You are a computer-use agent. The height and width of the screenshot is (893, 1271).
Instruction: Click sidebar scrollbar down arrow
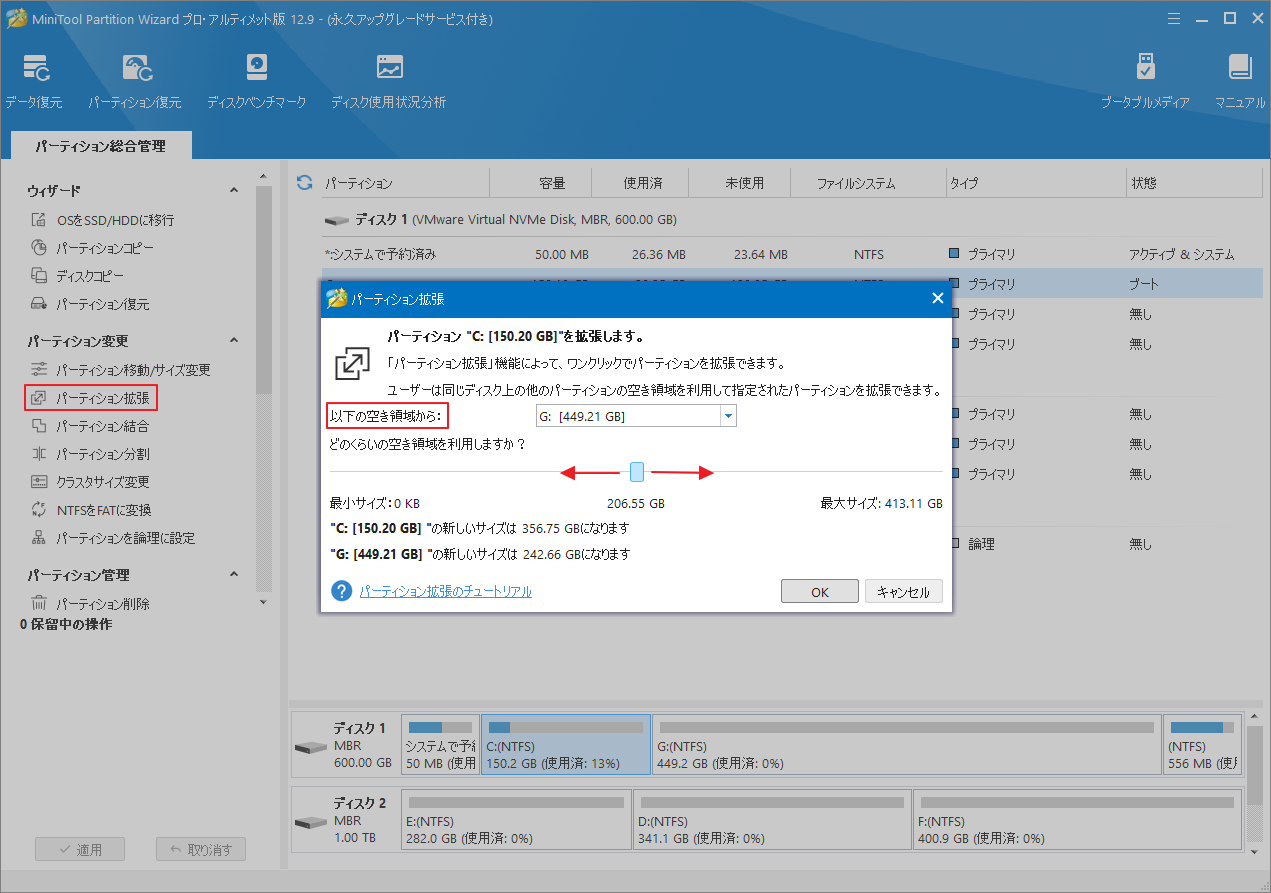263,603
